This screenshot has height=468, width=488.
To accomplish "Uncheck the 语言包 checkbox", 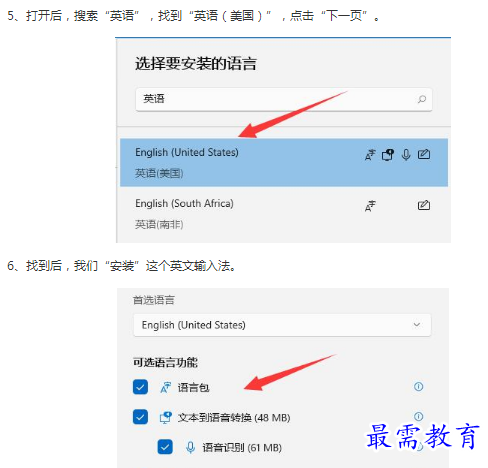I will tap(140, 387).
